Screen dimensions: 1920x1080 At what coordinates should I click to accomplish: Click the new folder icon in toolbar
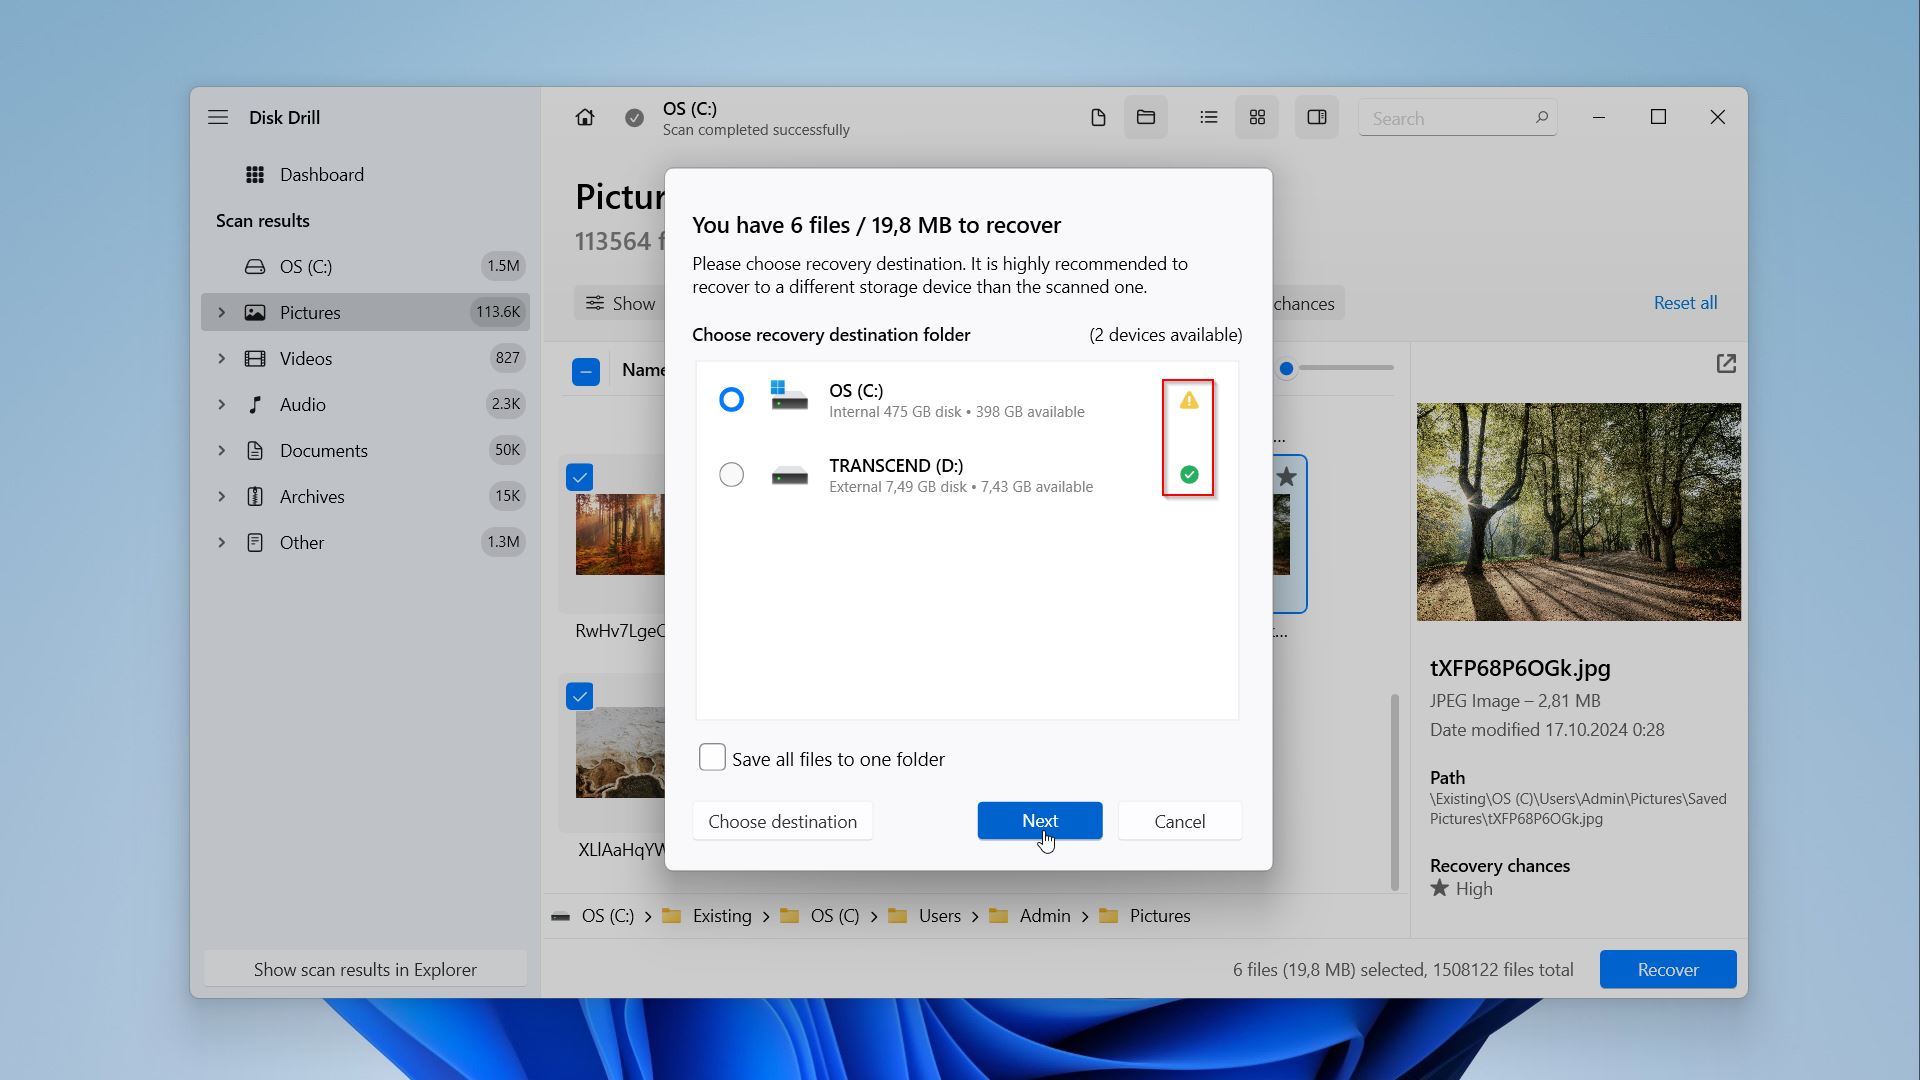(x=1145, y=117)
